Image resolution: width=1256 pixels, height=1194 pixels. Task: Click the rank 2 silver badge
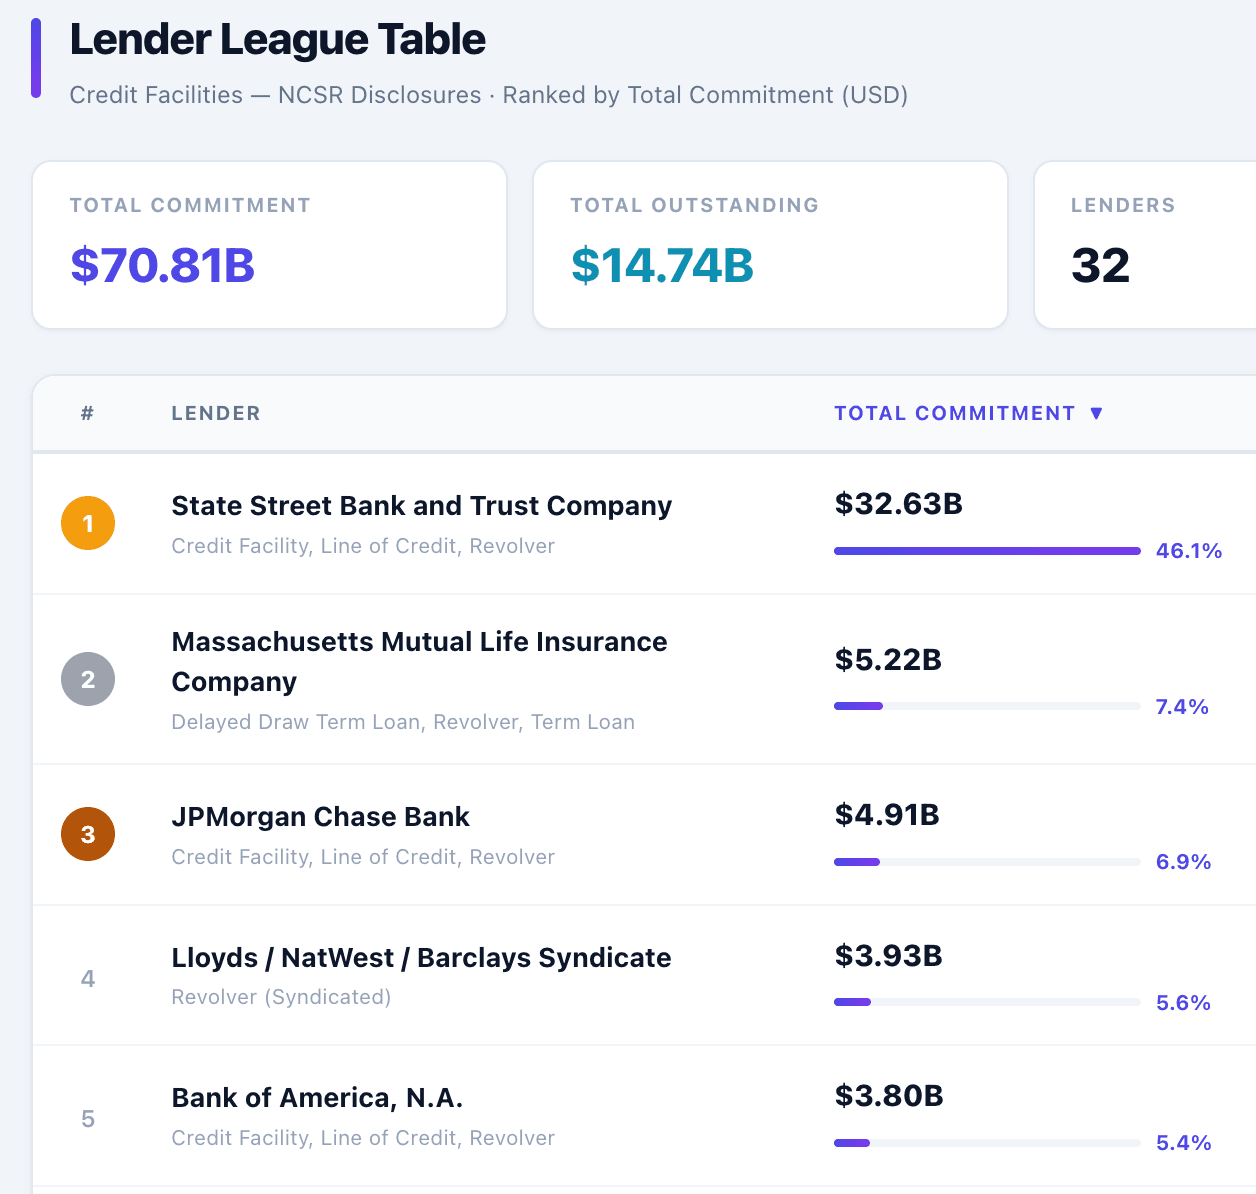88,679
